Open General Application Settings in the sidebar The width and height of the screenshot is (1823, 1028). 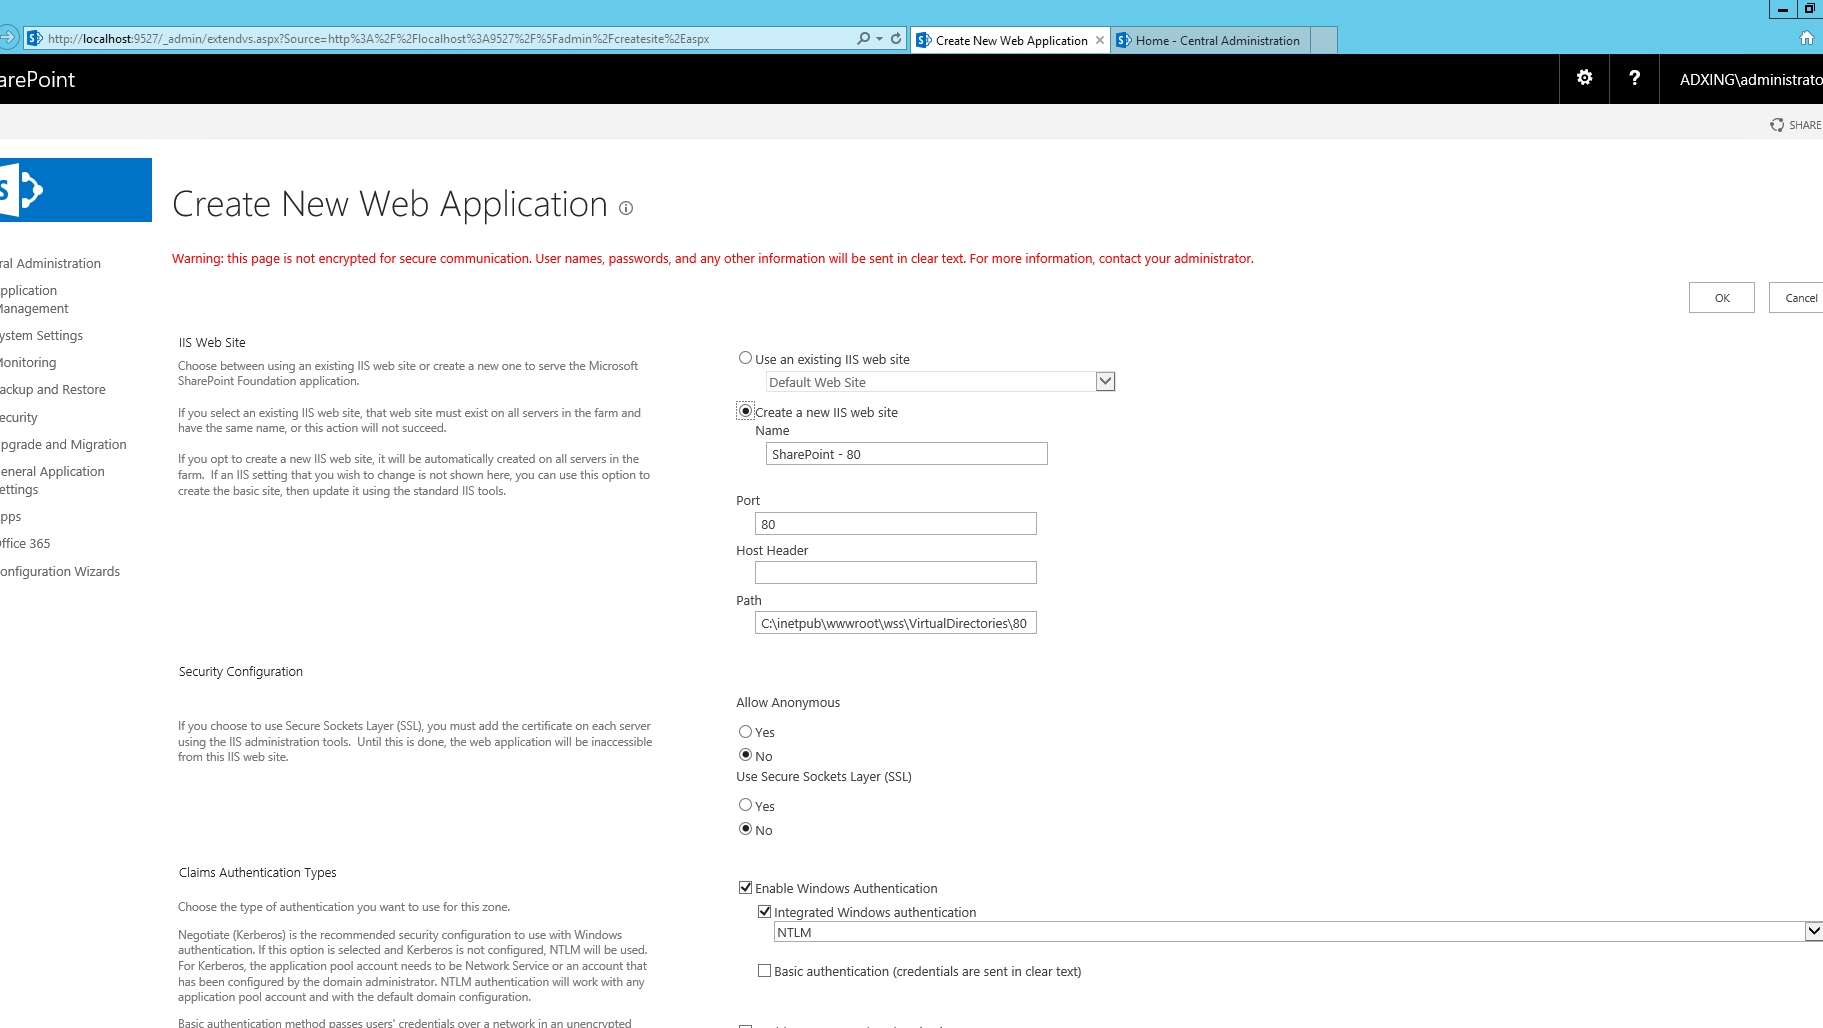52,481
